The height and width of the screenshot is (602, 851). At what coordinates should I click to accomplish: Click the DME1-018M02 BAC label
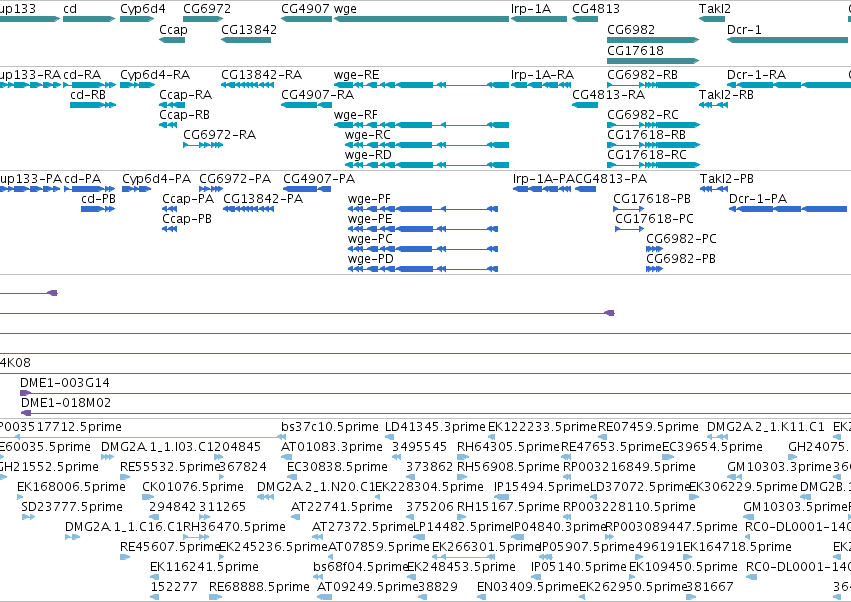66,403
